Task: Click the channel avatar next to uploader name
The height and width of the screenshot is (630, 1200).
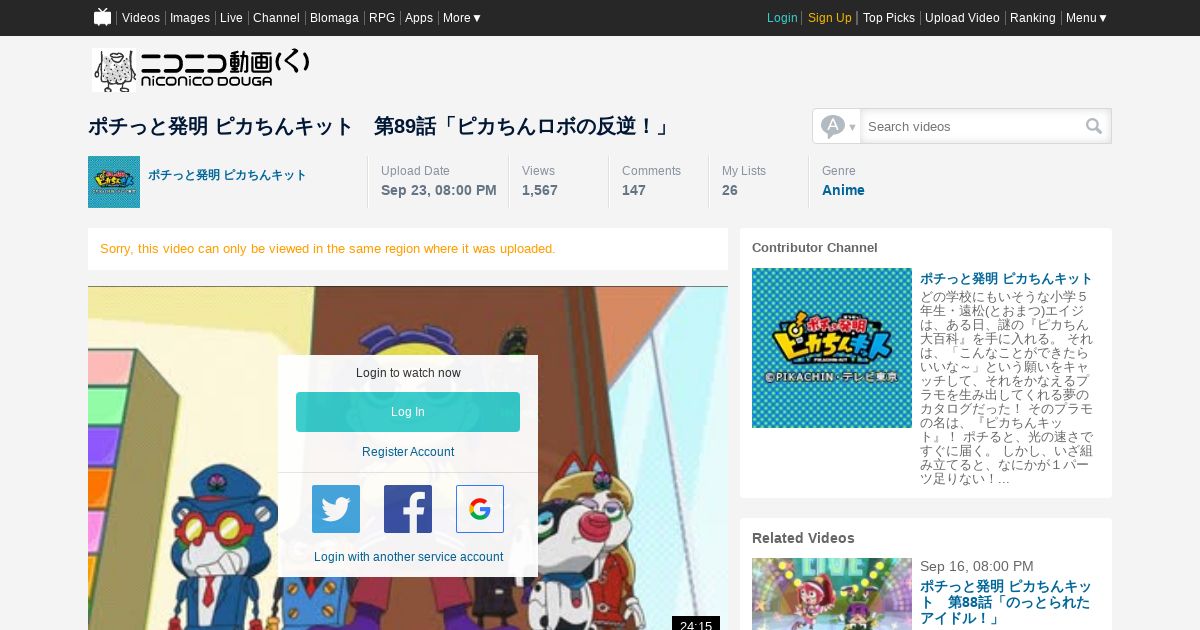Action: pyautogui.click(x=114, y=182)
